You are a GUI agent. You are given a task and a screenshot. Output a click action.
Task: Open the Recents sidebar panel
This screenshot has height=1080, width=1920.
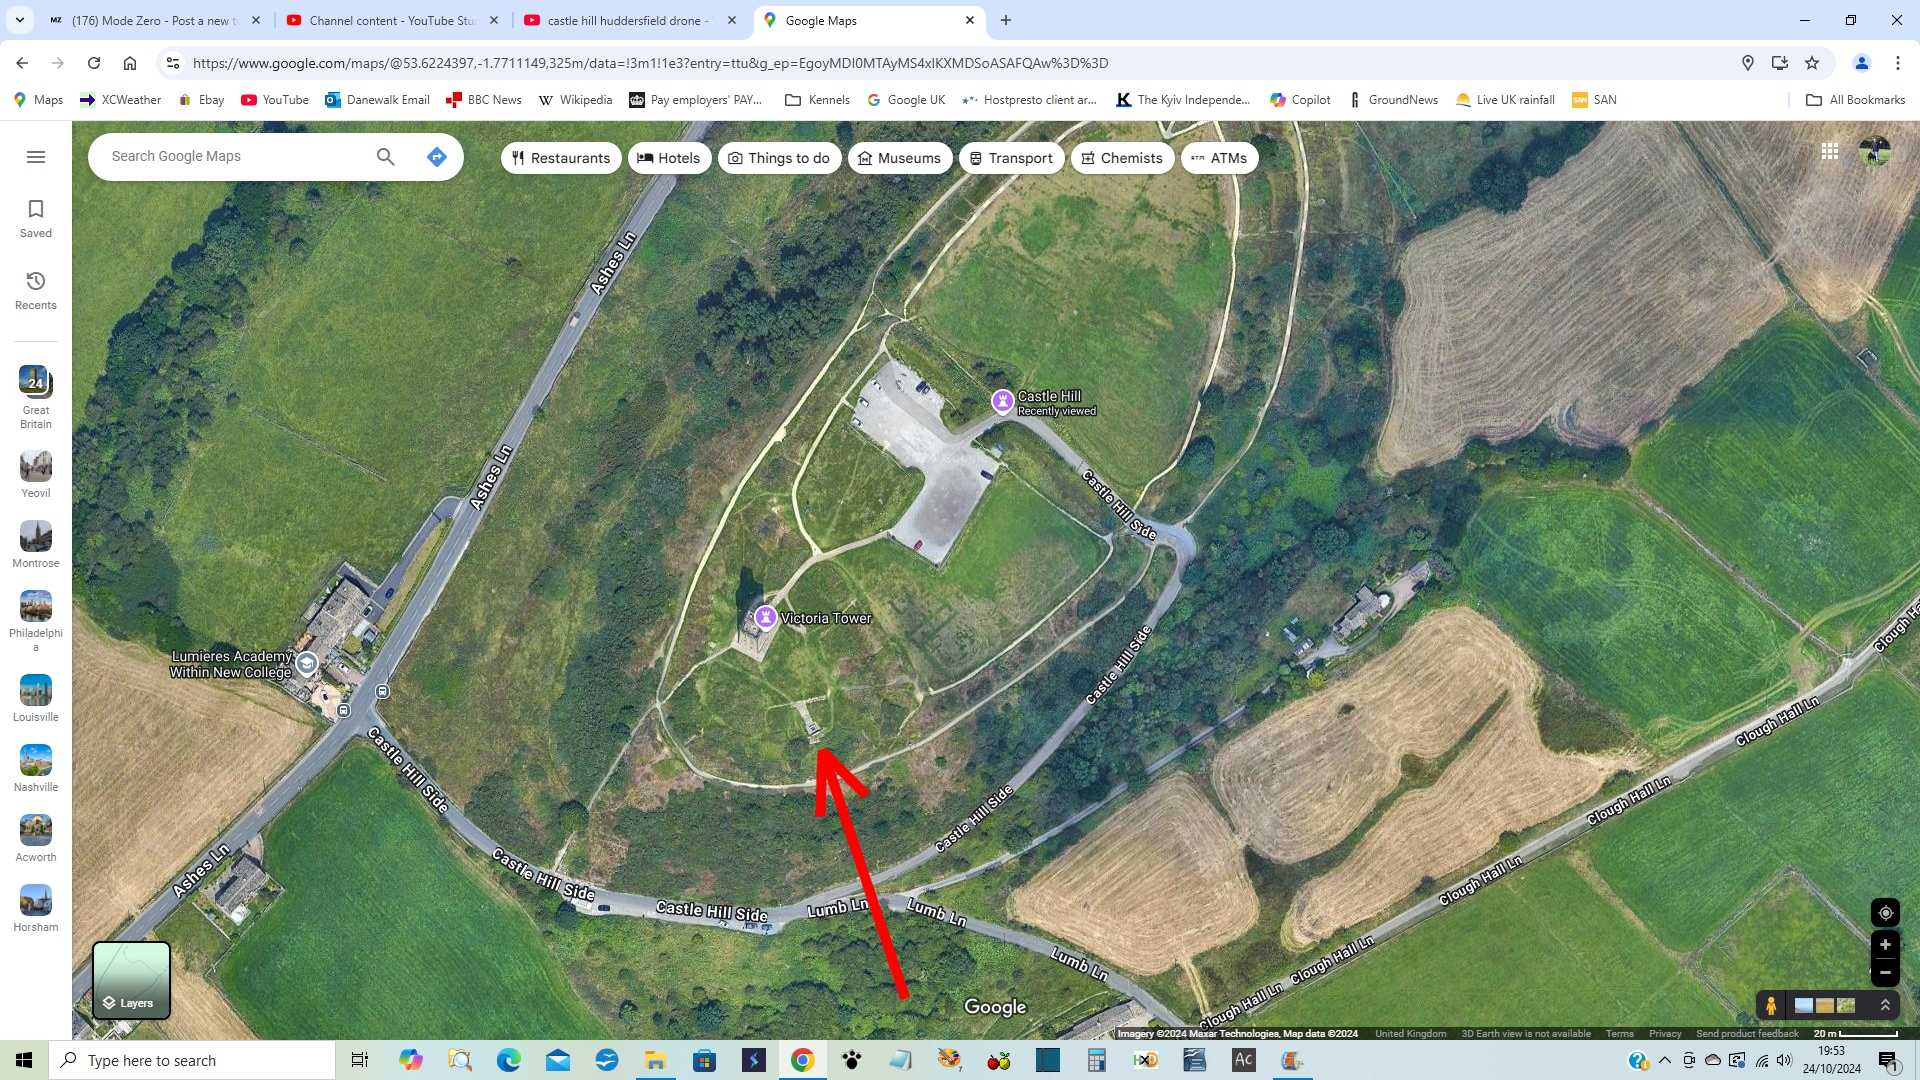point(36,289)
